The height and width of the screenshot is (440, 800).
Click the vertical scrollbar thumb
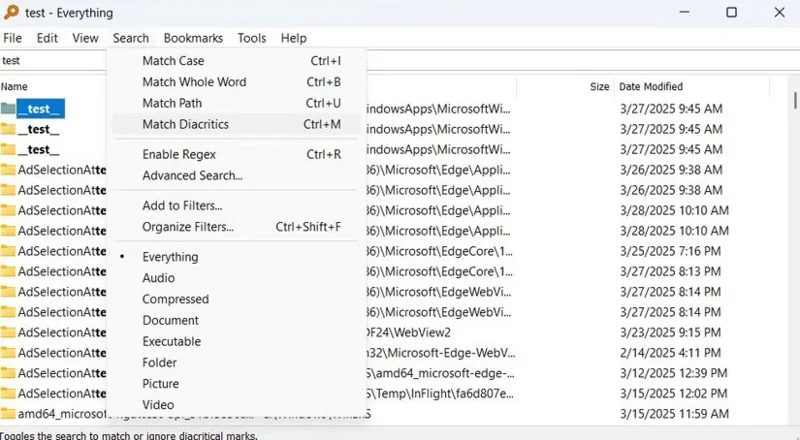coord(795,100)
